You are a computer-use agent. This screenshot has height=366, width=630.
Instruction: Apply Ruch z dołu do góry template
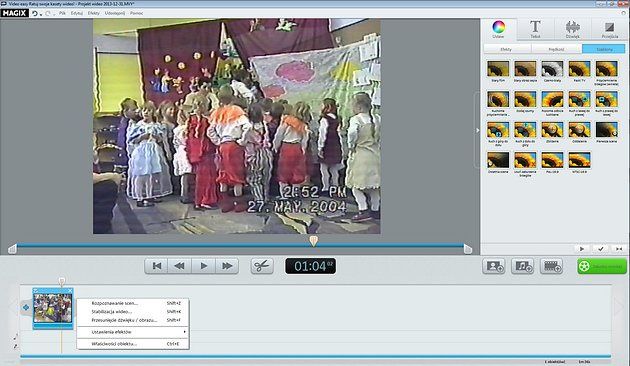pos(525,130)
